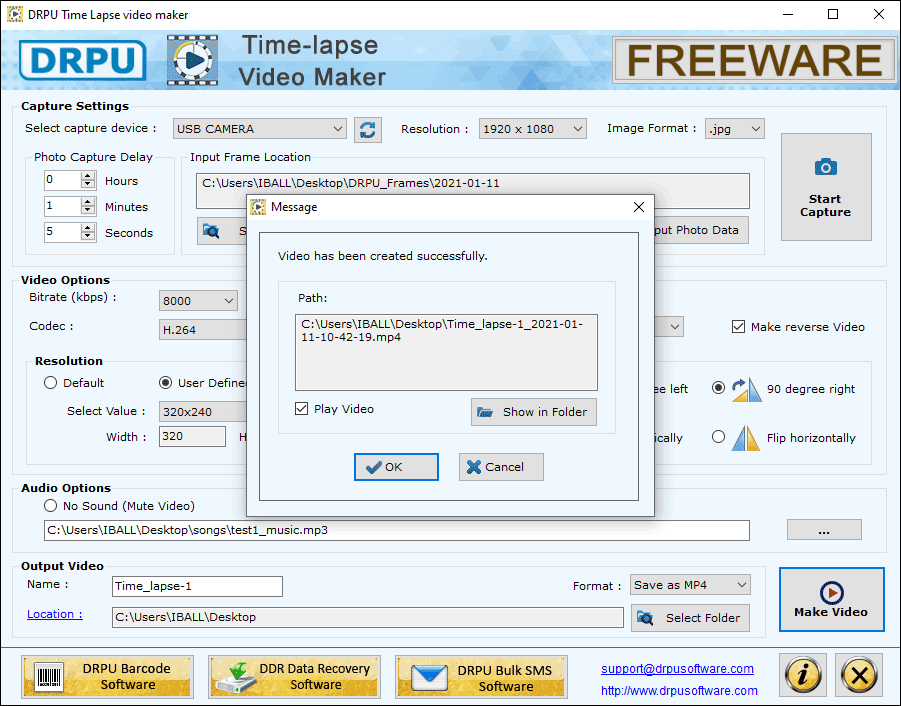Click the DRPU logo
The image size is (901, 706).
[x=83, y=60]
